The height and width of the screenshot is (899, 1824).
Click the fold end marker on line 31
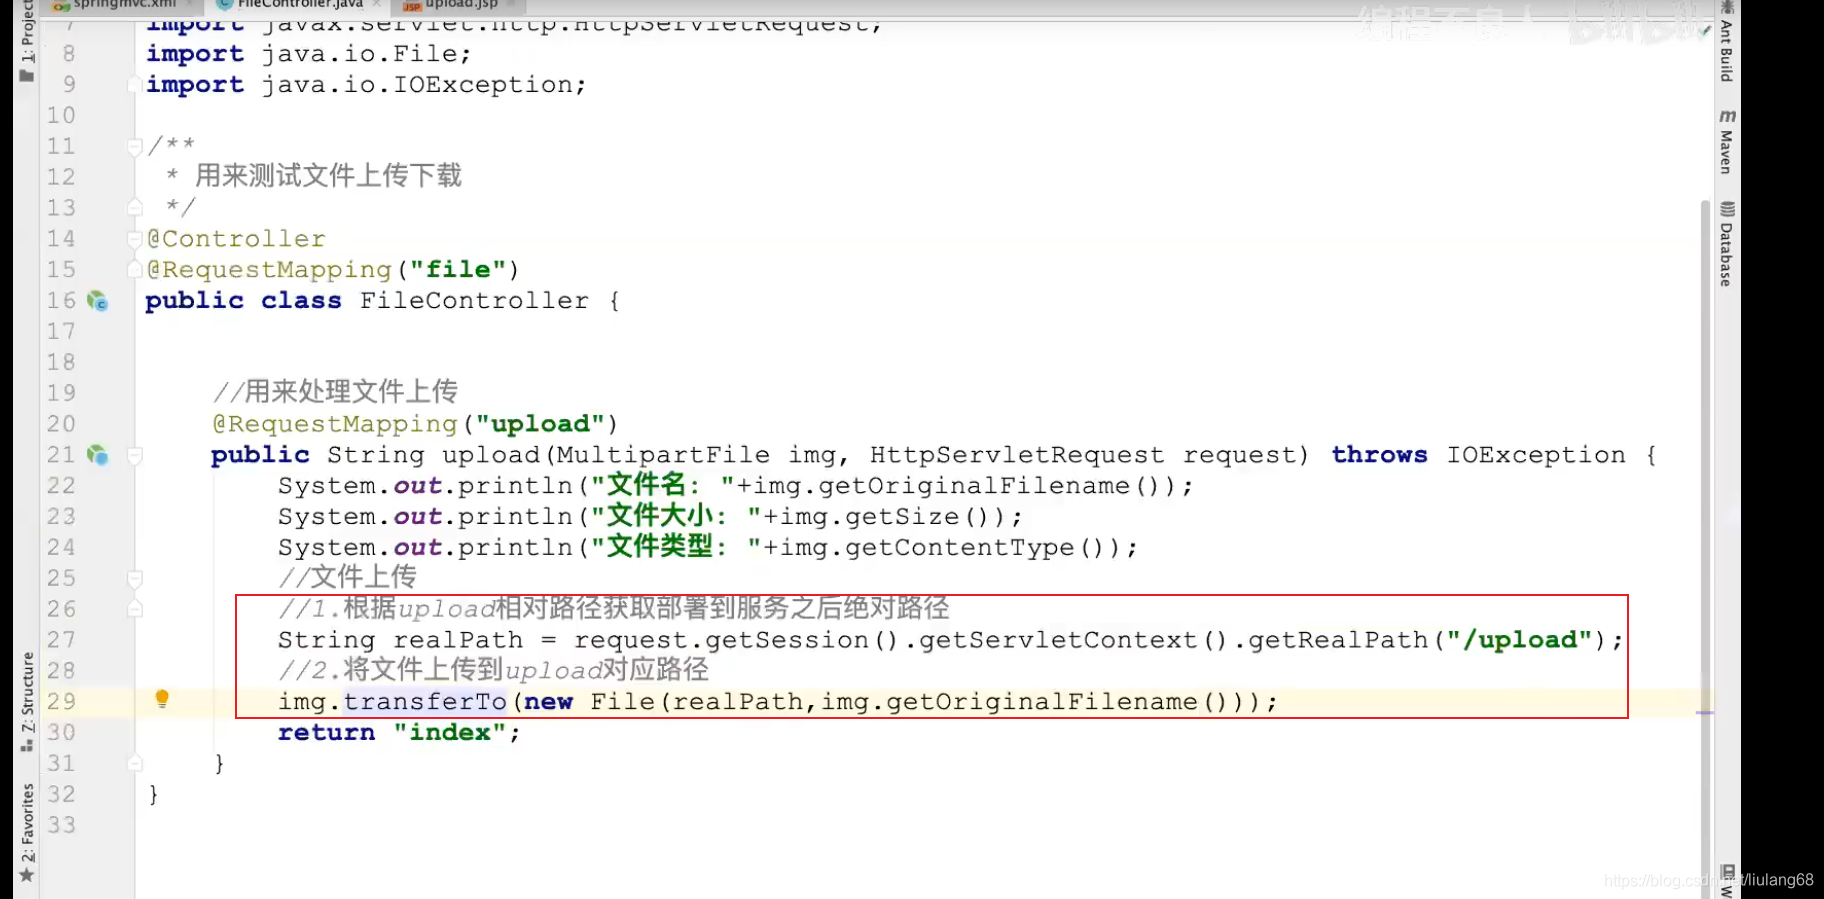(x=135, y=763)
